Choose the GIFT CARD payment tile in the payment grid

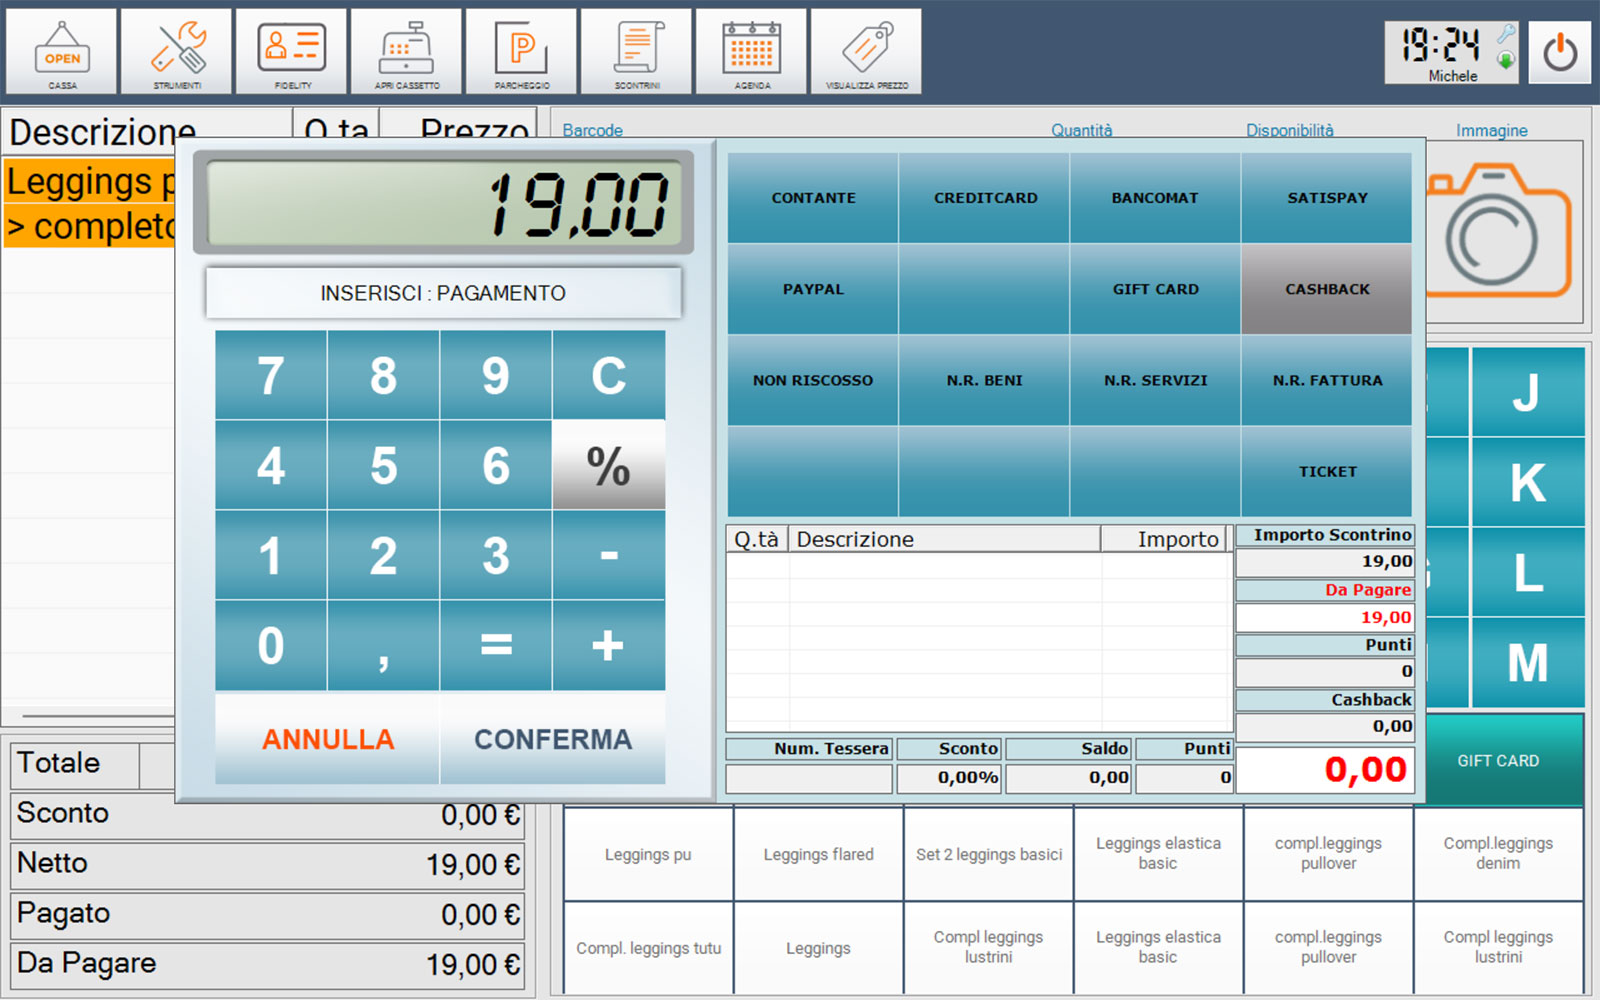pos(1155,289)
